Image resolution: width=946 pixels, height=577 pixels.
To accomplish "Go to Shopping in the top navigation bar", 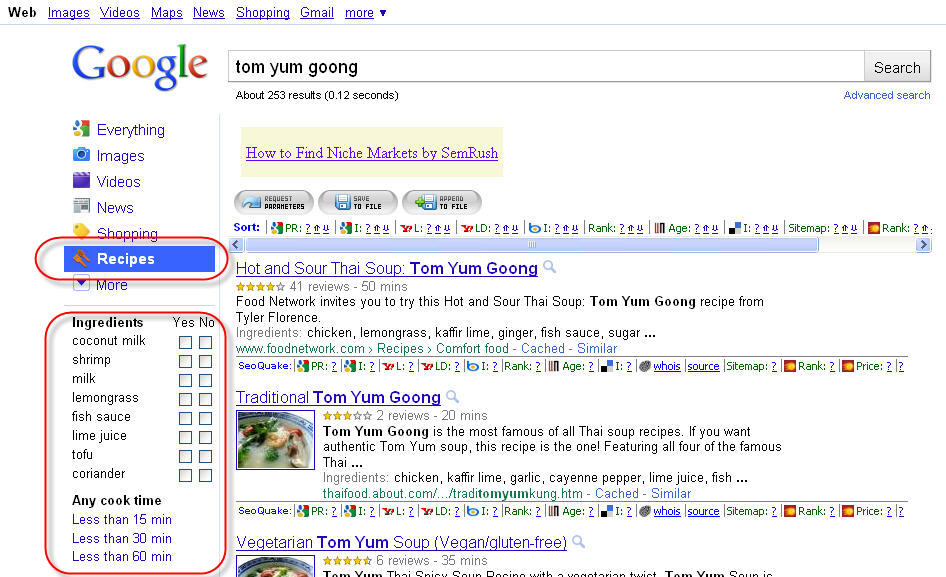I will pos(262,12).
